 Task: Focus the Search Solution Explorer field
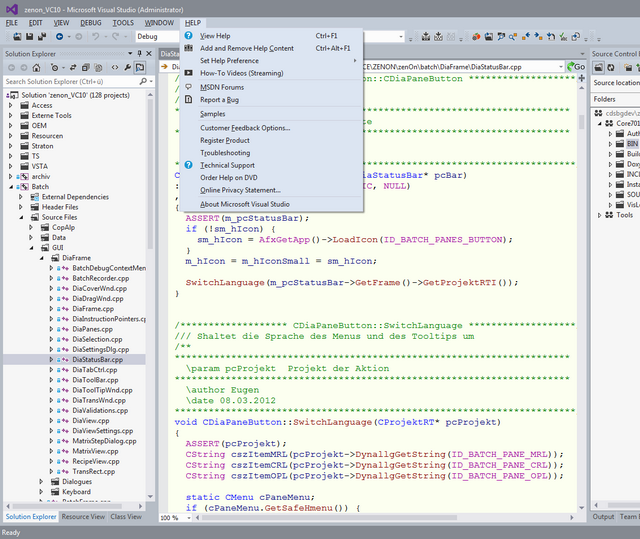pos(71,82)
